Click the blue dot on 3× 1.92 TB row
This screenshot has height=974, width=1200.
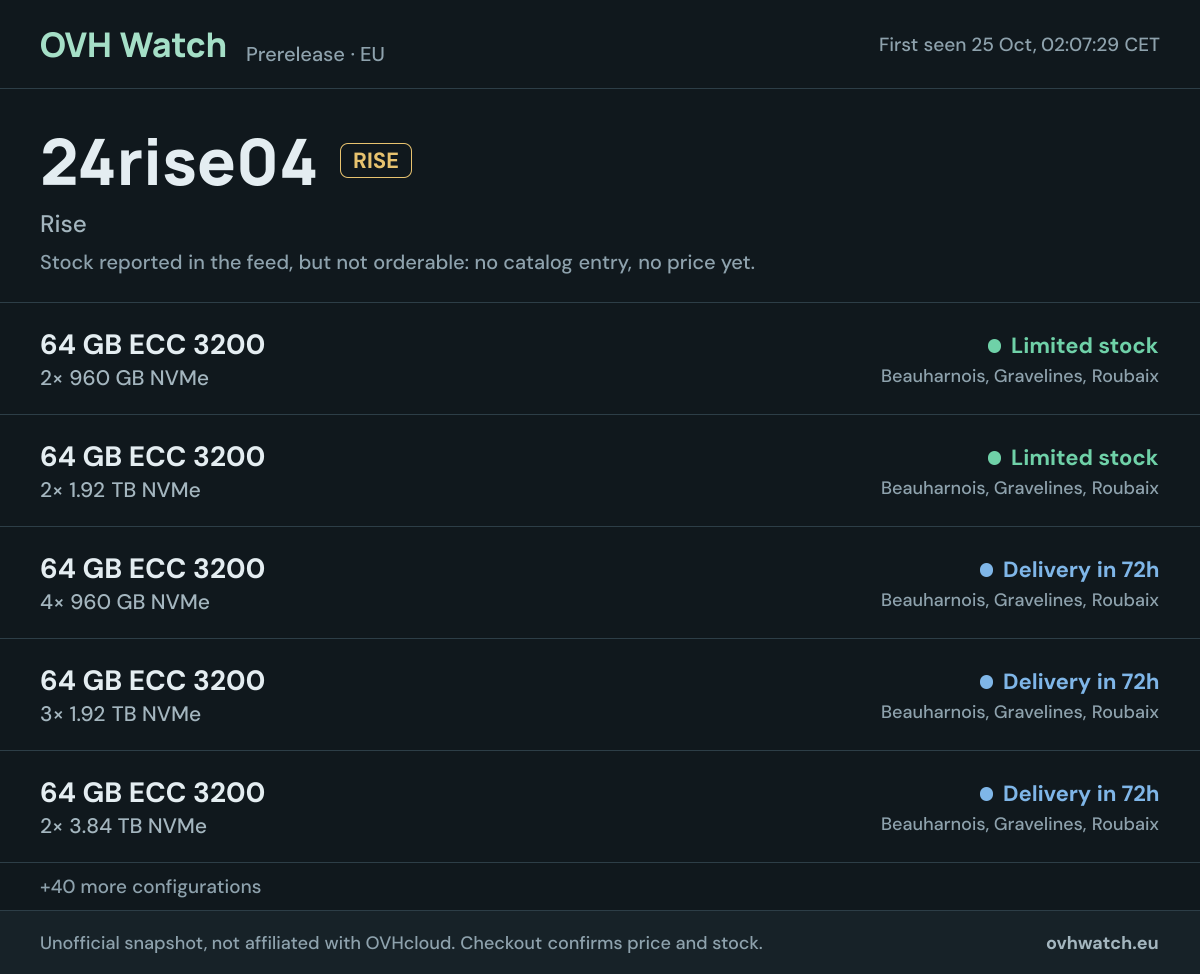click(986, 682)
